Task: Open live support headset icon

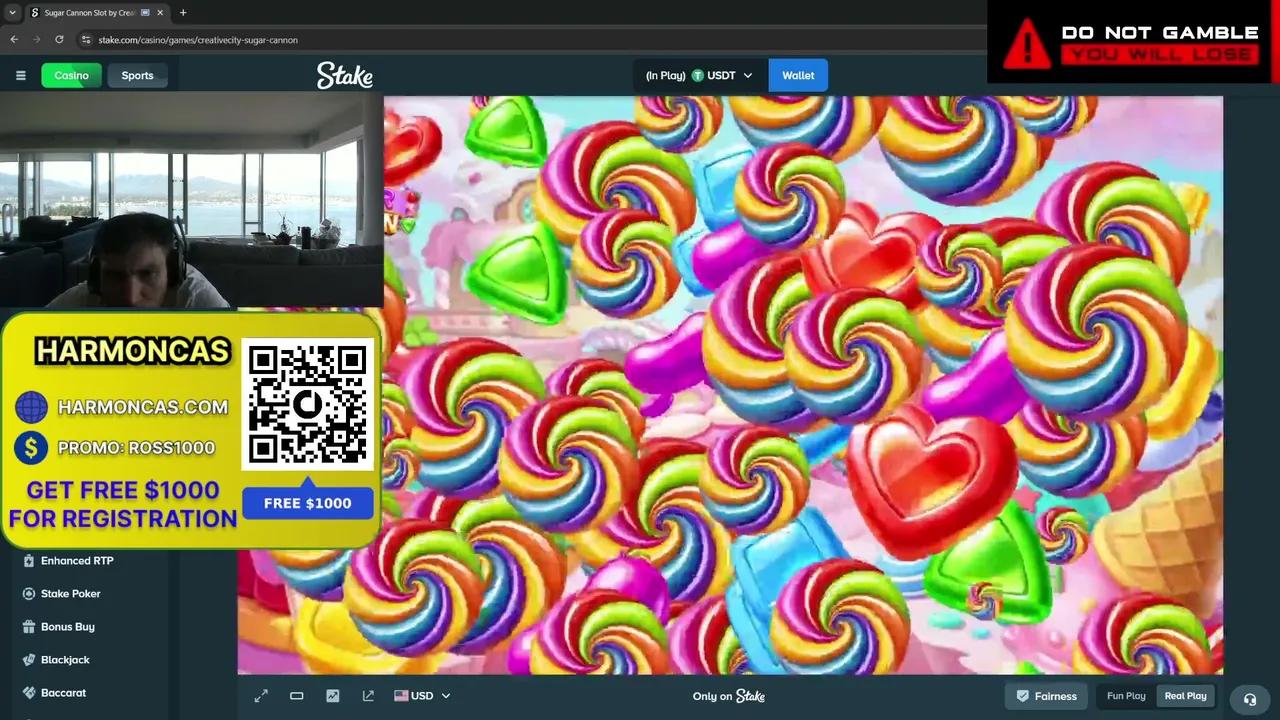Action: [1249, 699]
